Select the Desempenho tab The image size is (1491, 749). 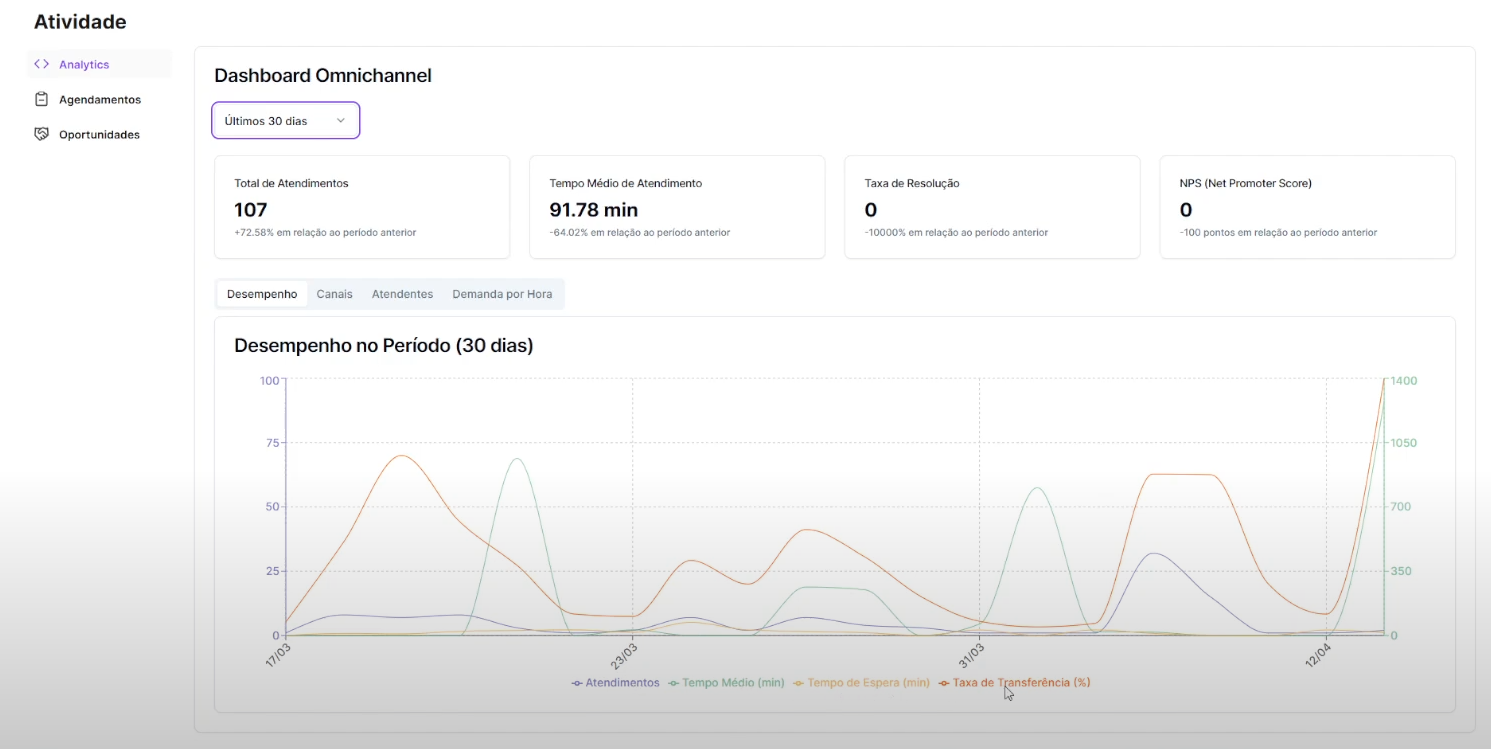point(262,294)
